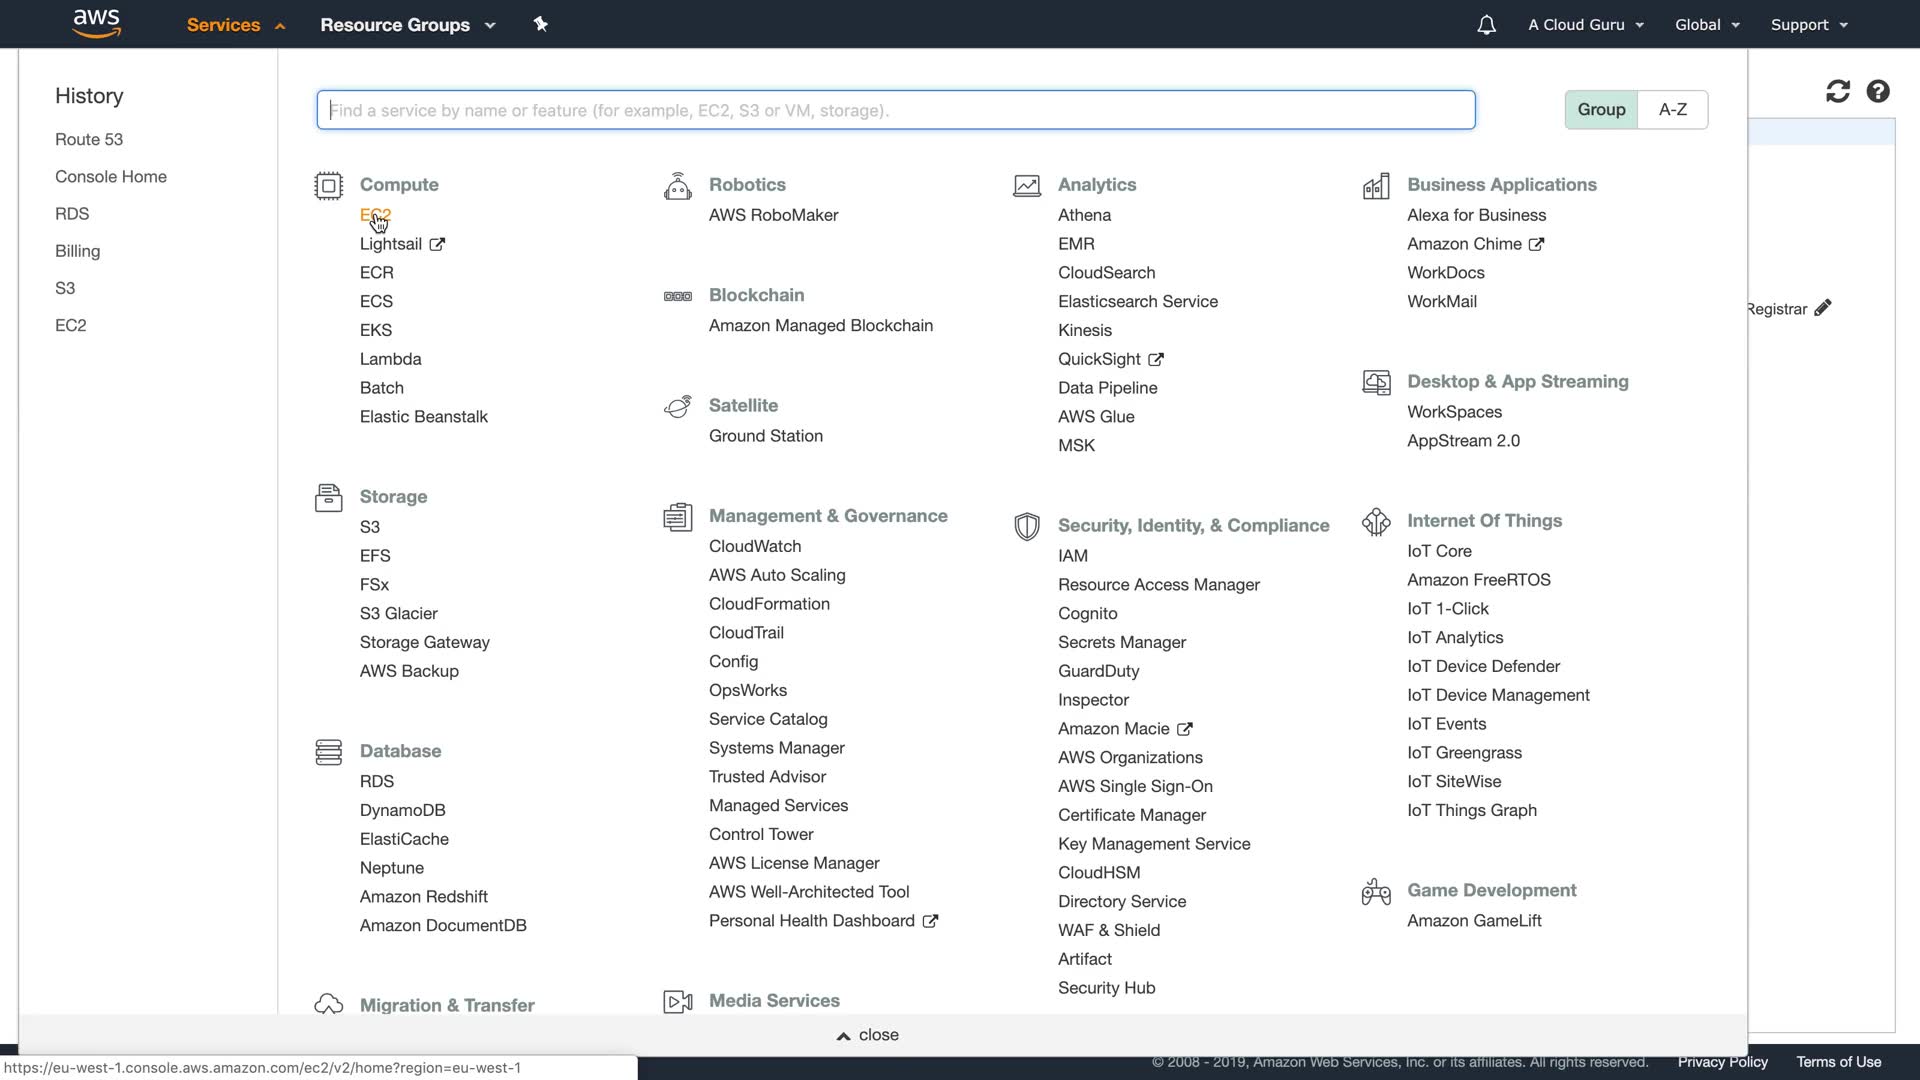Open the notifications bell
Viewport: 1920px width, 1080px height.
click(1486, 25)
